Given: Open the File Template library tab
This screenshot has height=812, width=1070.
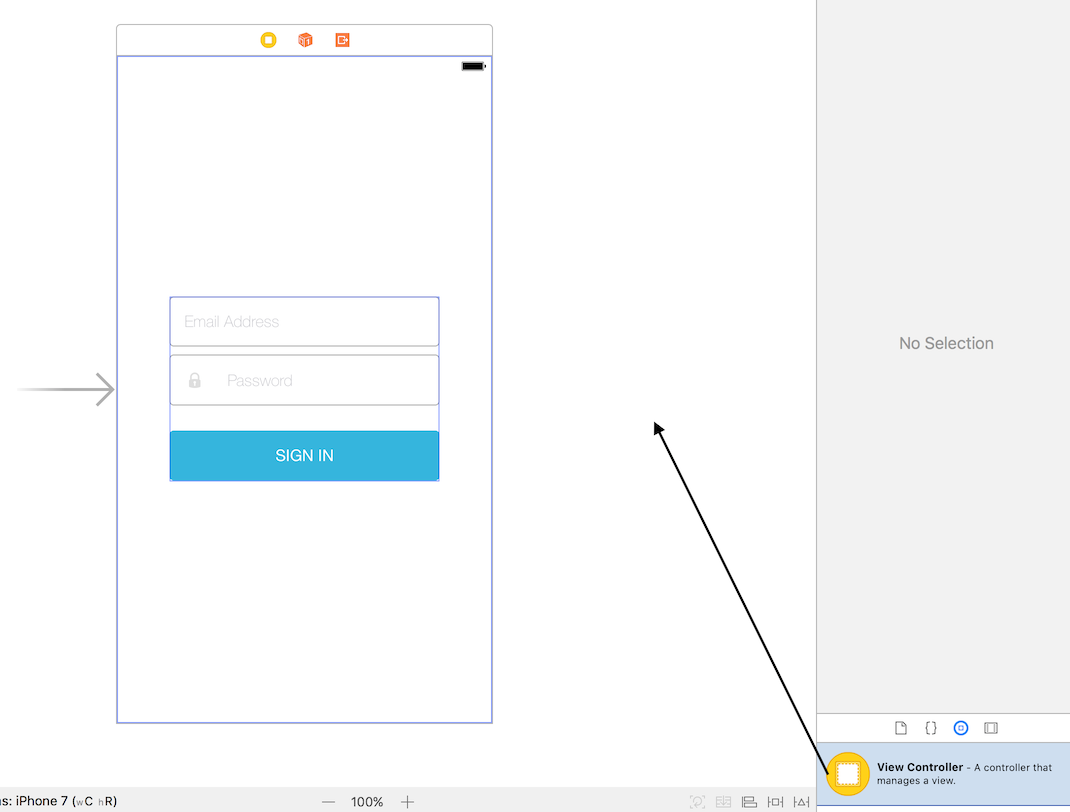Looking at the screenshot, I should [901, 728].
